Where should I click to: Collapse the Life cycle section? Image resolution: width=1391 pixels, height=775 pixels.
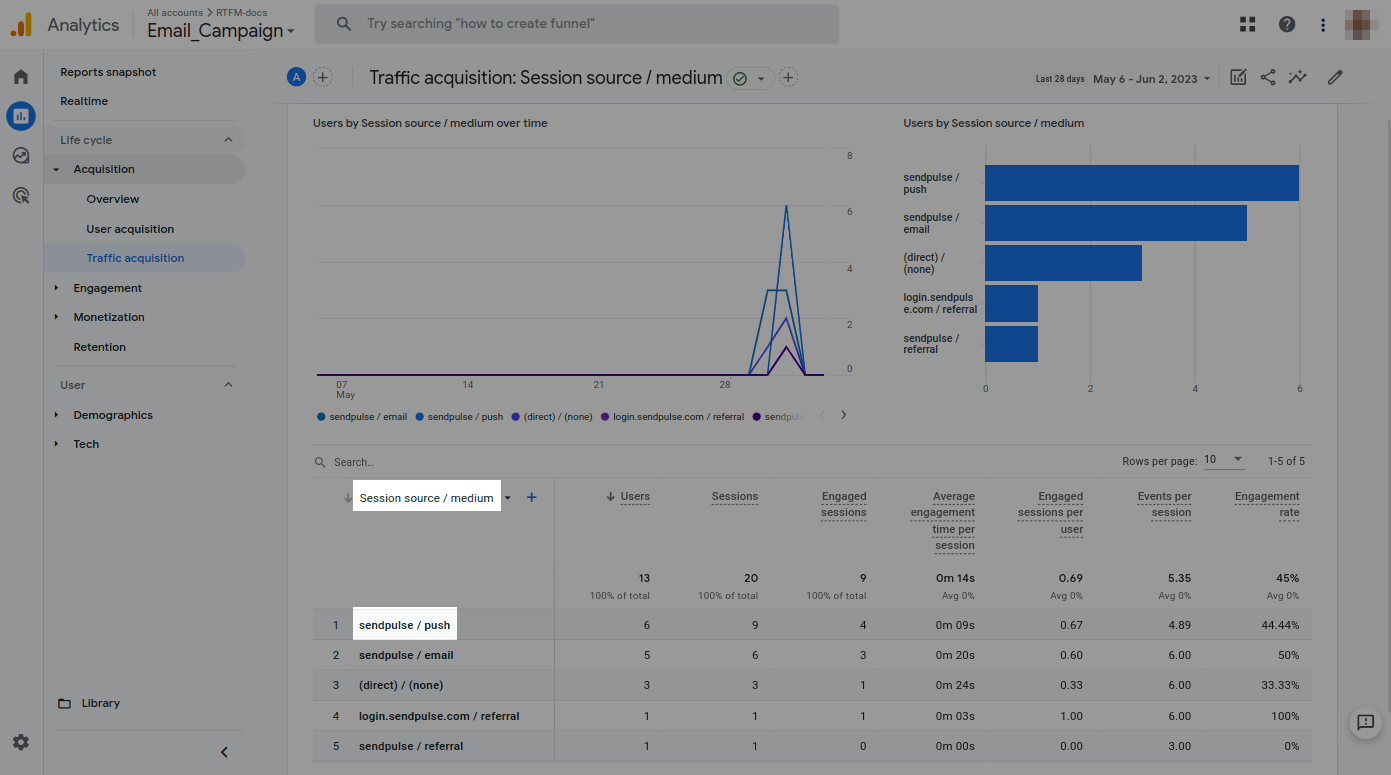(x=228, y=140)
